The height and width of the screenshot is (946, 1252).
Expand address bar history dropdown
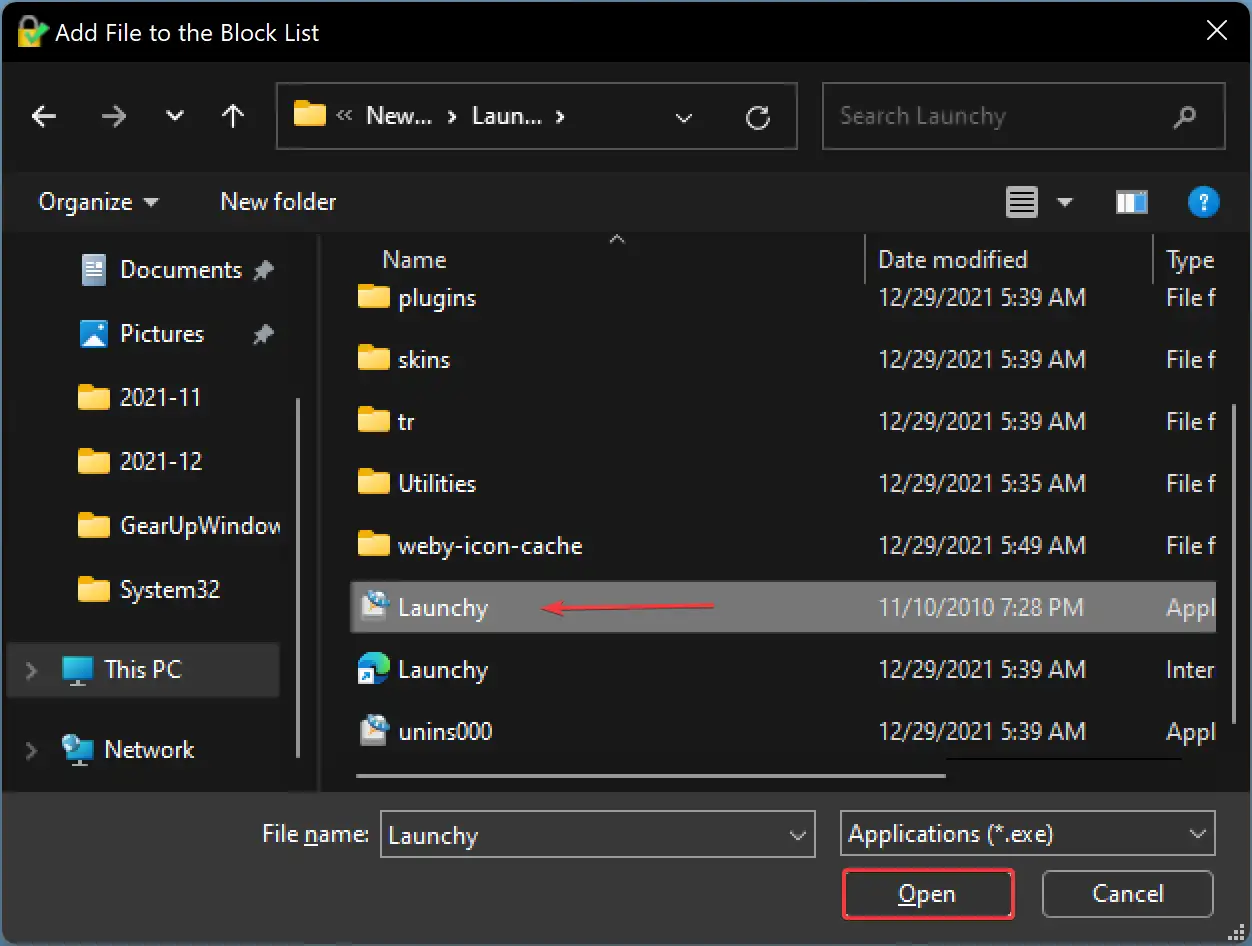tap(684, 118)
